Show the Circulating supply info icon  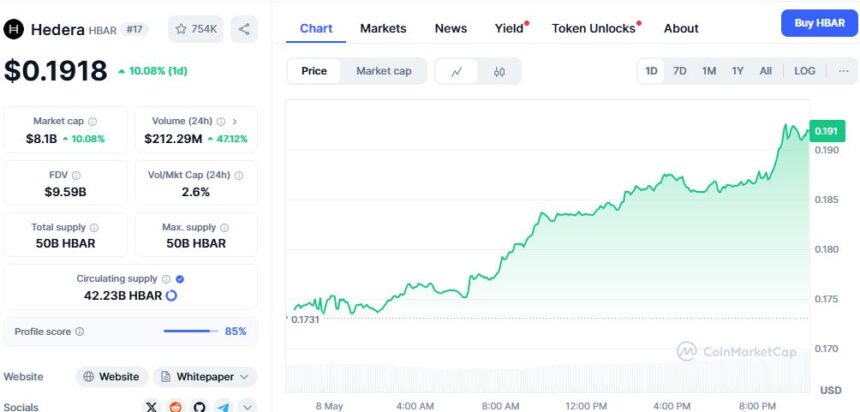[x=166, y=279]
